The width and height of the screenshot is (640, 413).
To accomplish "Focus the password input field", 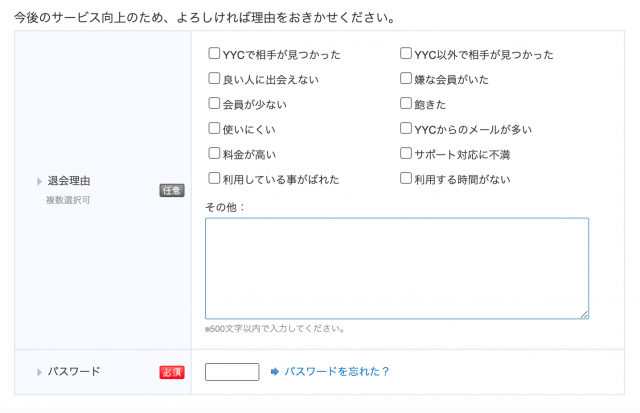I will 232,372.
